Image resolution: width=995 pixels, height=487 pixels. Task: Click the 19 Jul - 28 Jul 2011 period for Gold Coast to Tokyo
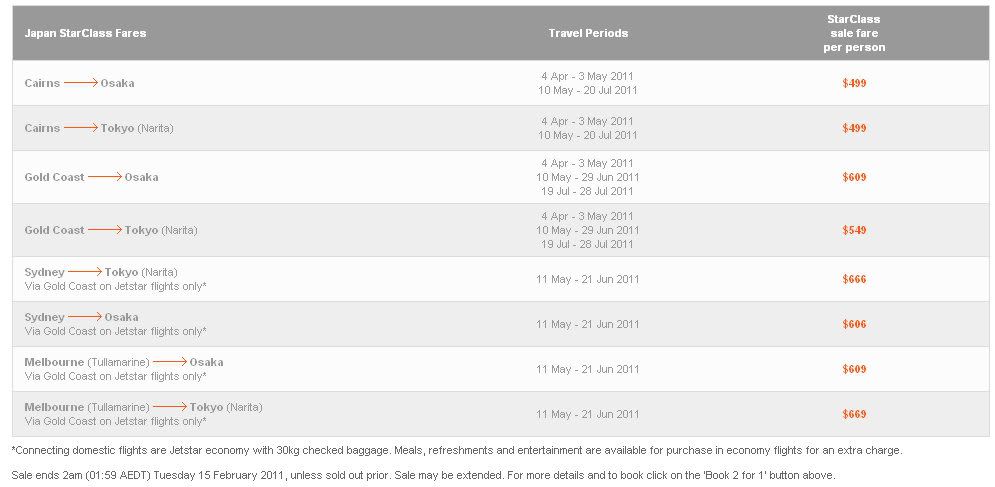pos(588,244)
